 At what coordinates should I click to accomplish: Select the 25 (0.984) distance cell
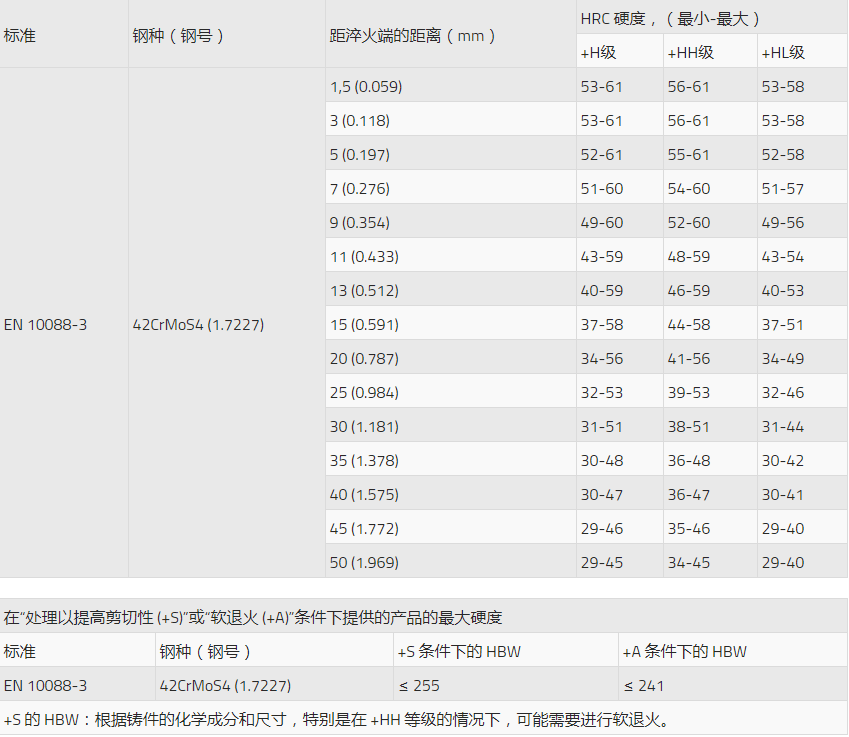coord(358,392)
